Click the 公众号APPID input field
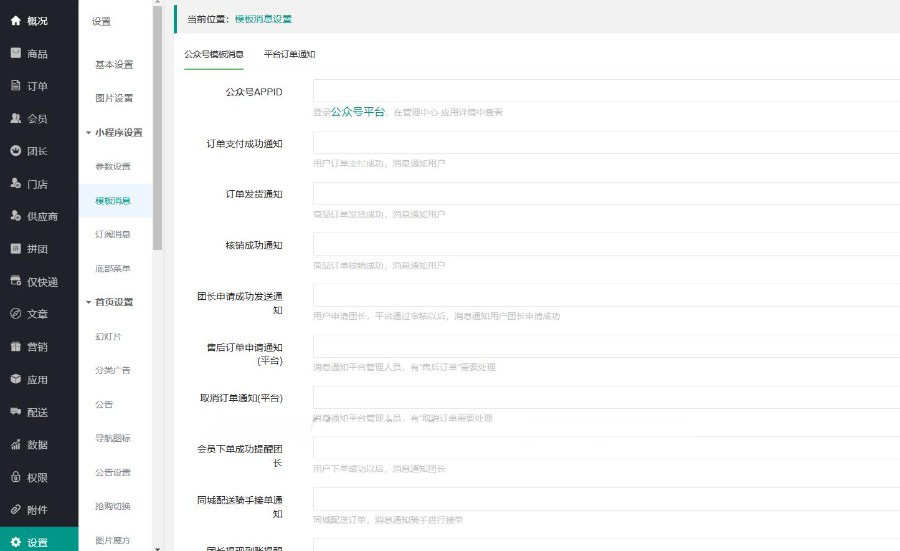 pos(606,92)
